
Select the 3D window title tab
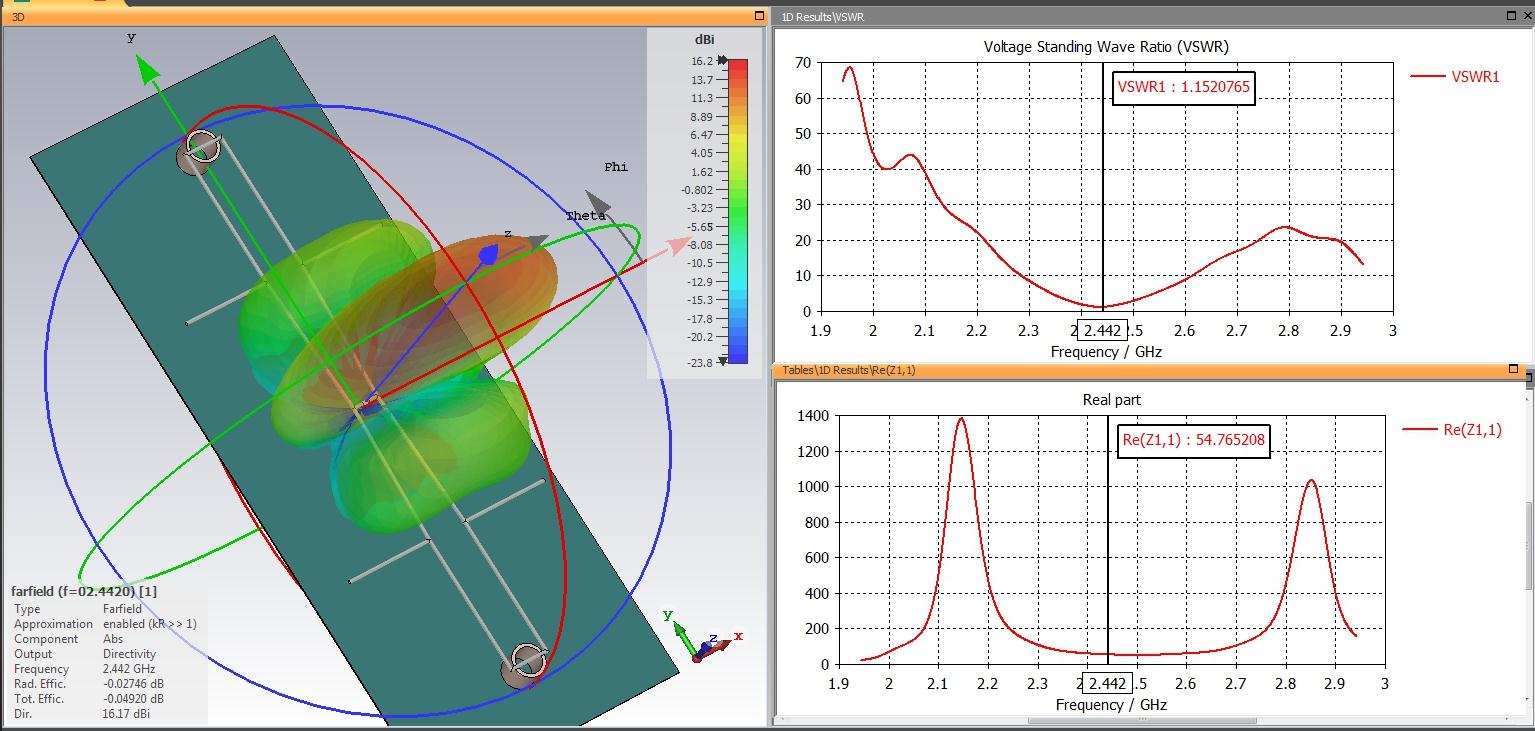click(x=18, y=17)
